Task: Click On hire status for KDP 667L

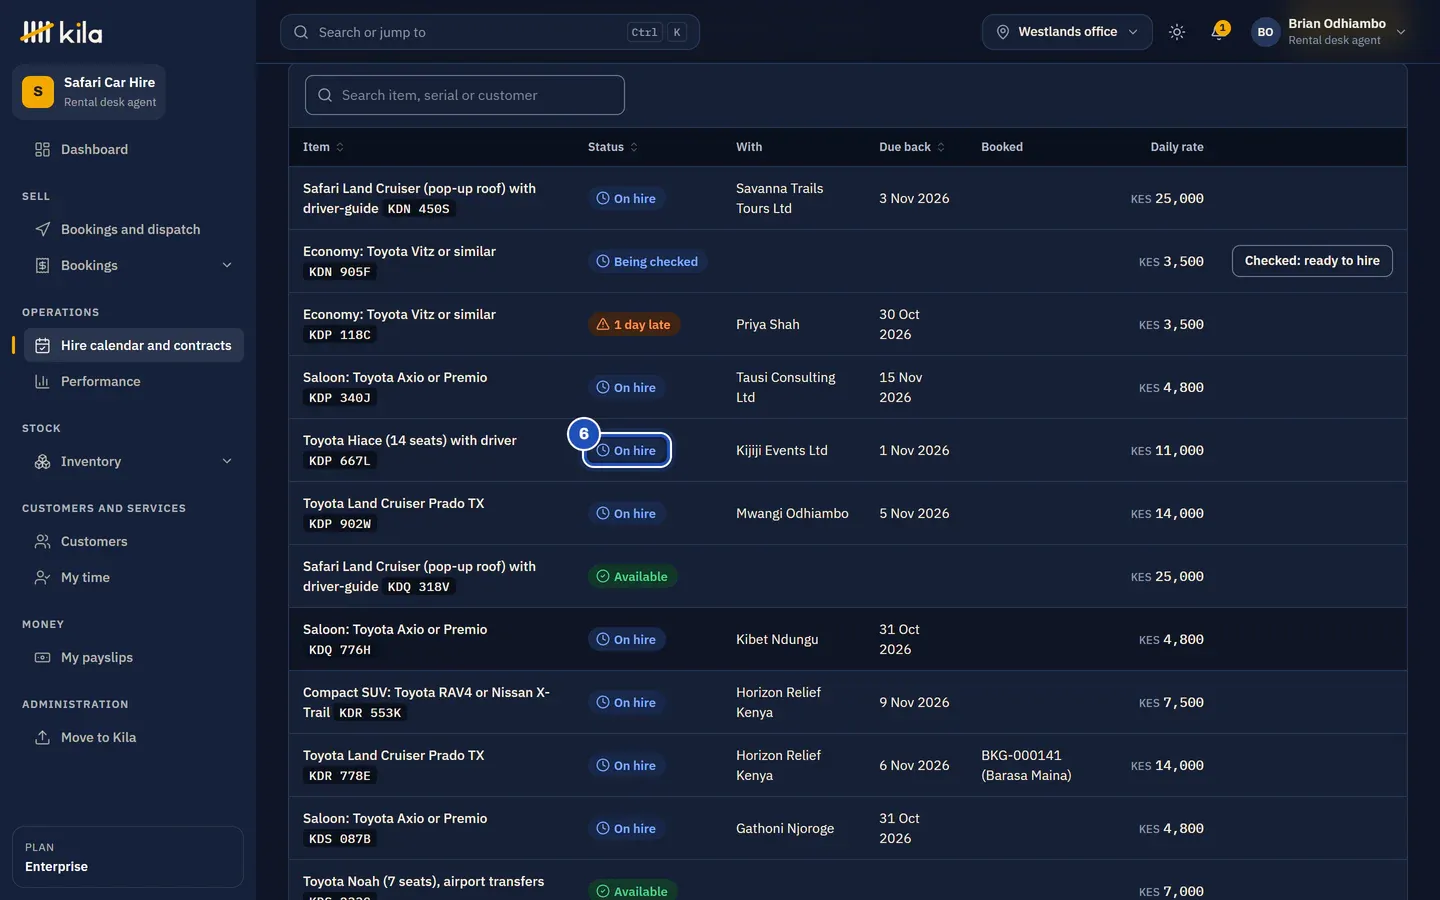Action: (627, 450)
